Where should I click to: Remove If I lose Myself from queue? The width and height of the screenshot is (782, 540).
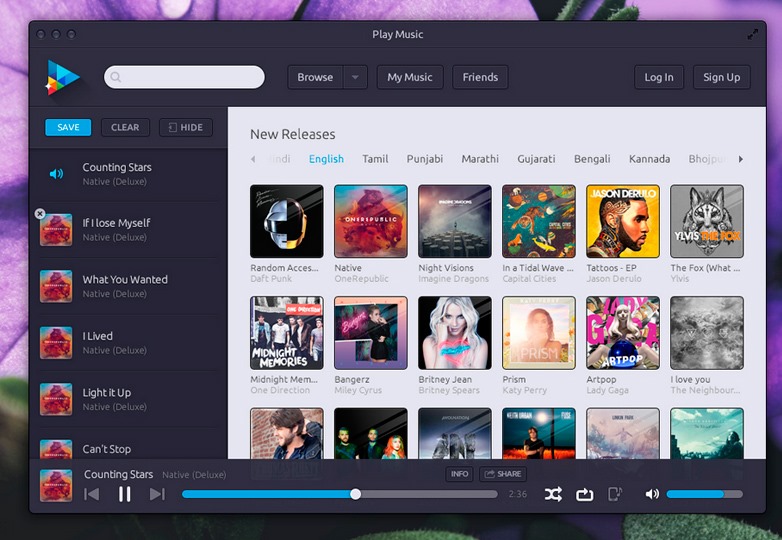[40, 214]
